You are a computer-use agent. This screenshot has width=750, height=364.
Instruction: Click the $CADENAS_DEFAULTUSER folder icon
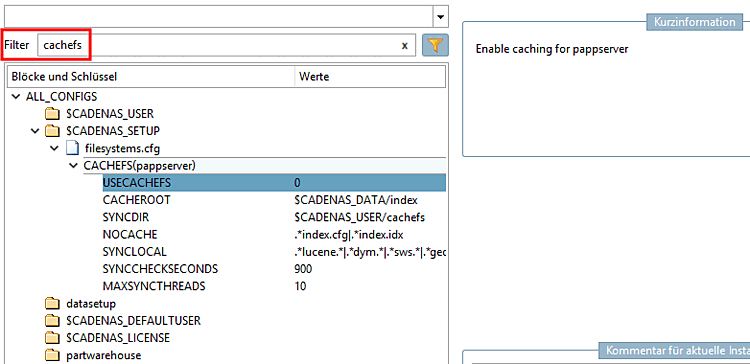[52, 320]
